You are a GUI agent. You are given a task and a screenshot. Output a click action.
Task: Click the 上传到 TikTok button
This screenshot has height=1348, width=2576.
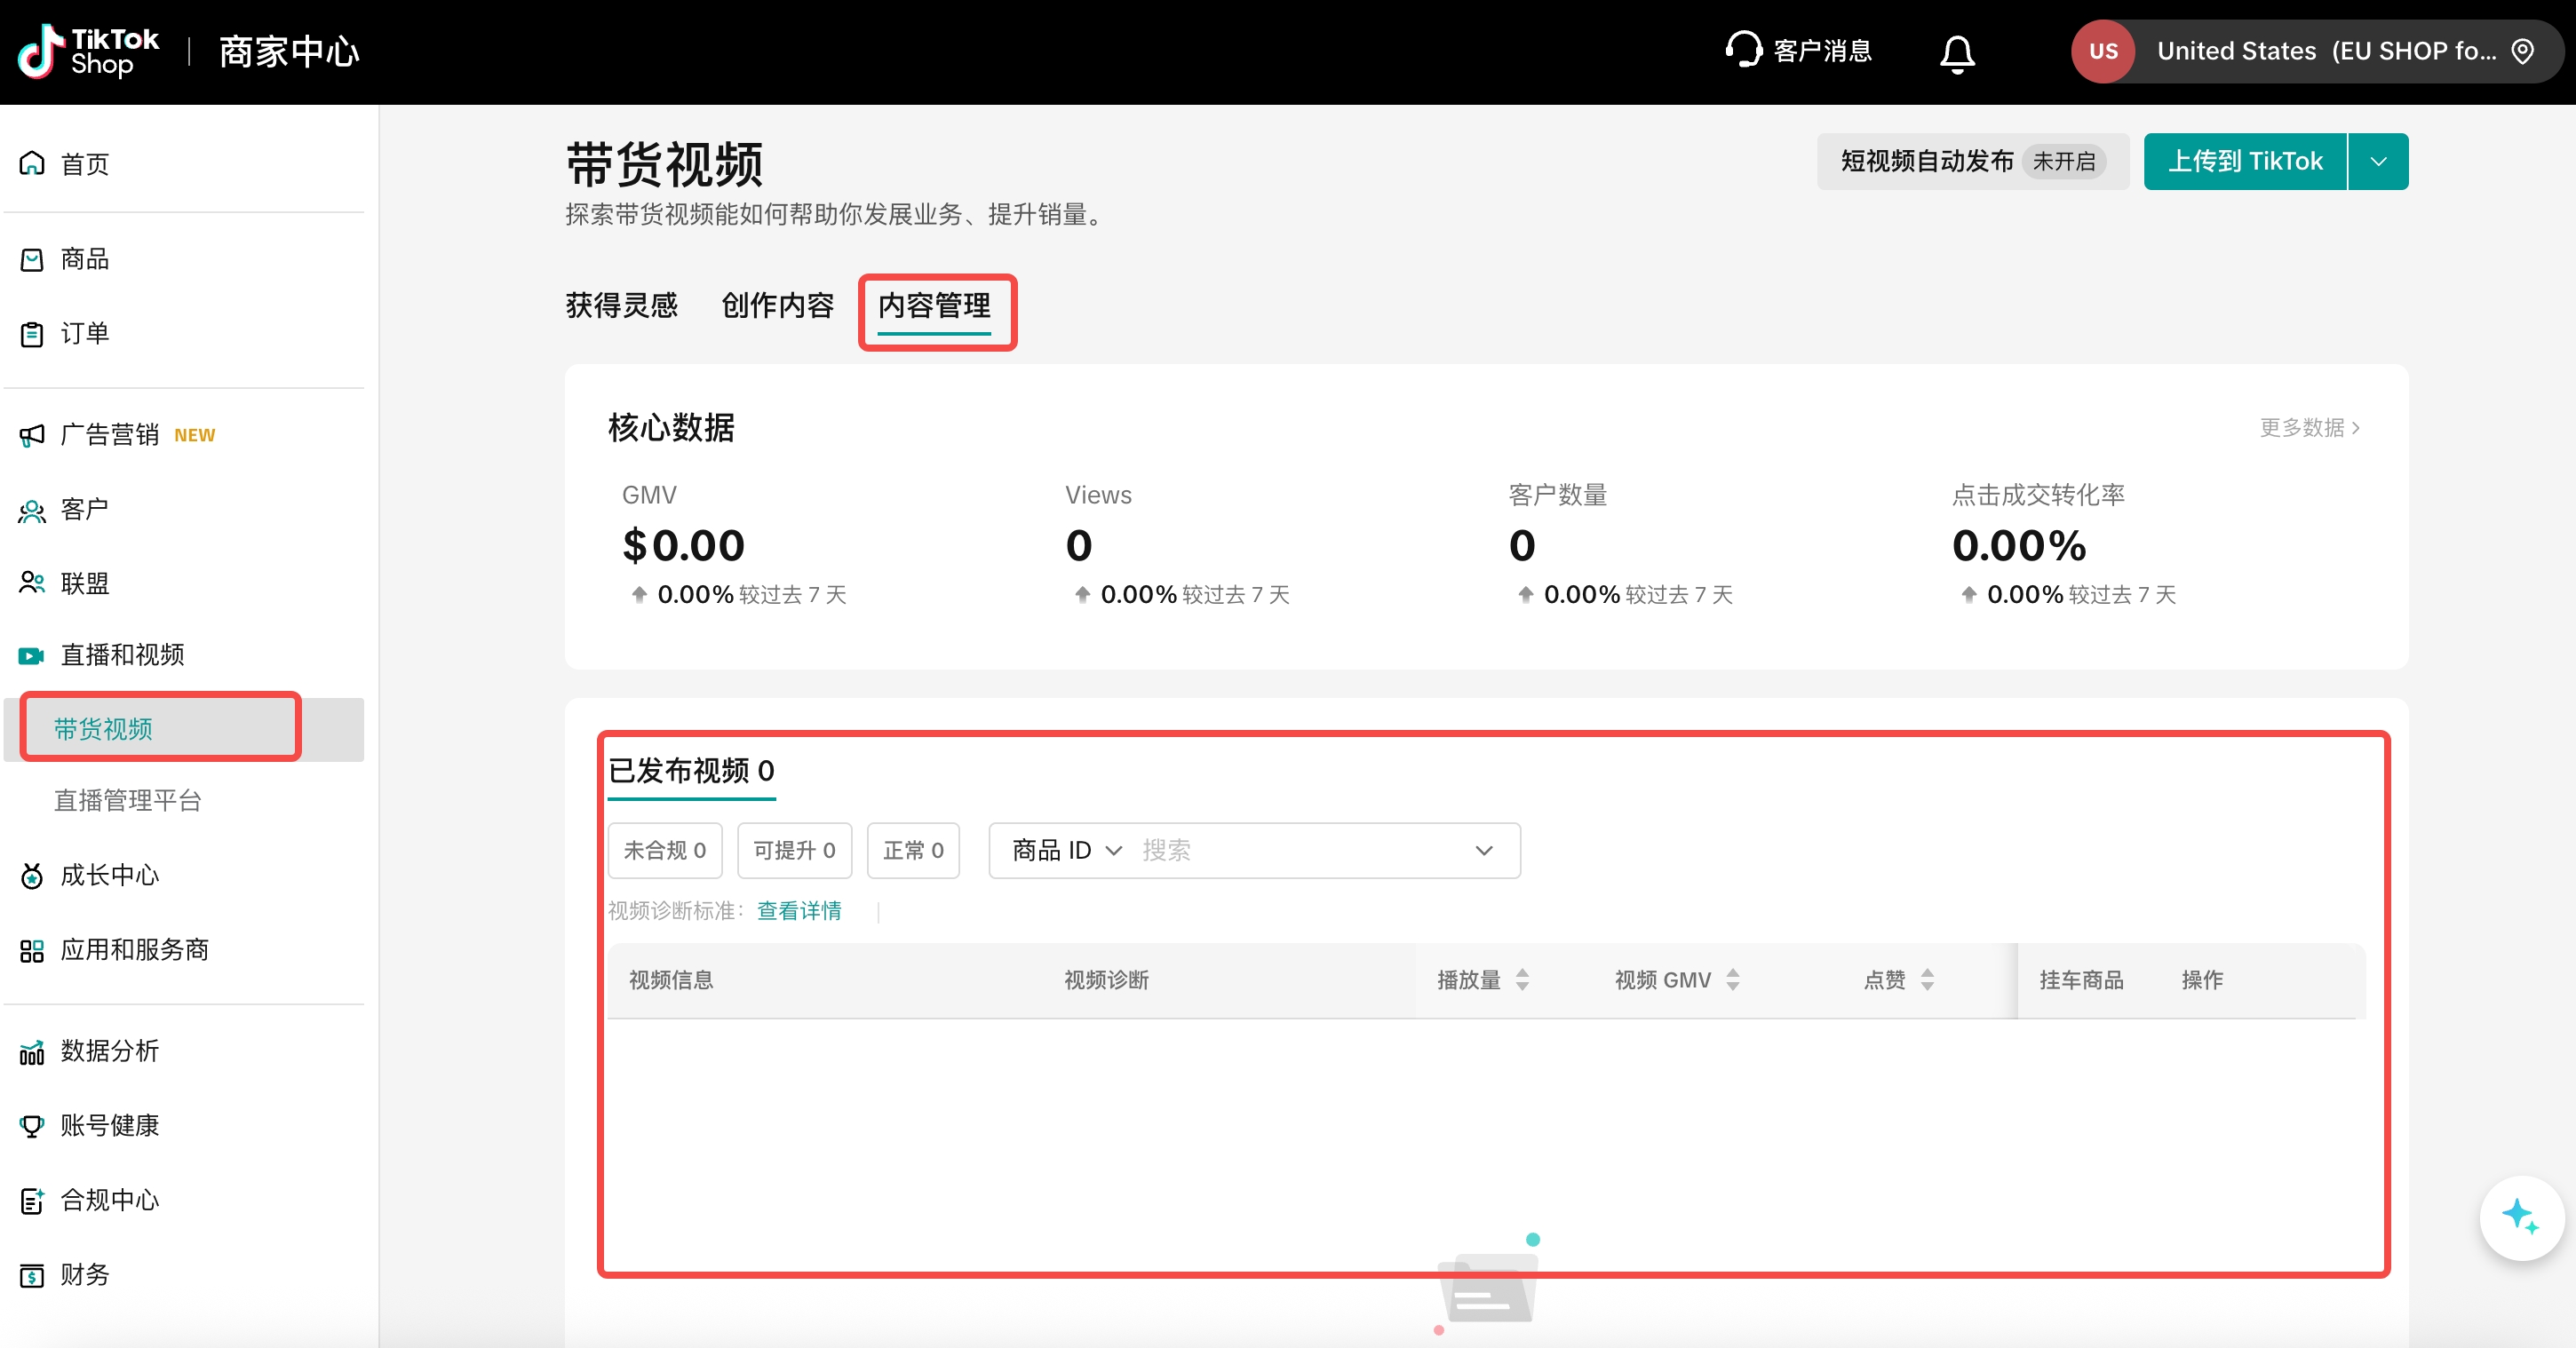pyautogui.click(x=2244, y=161)
